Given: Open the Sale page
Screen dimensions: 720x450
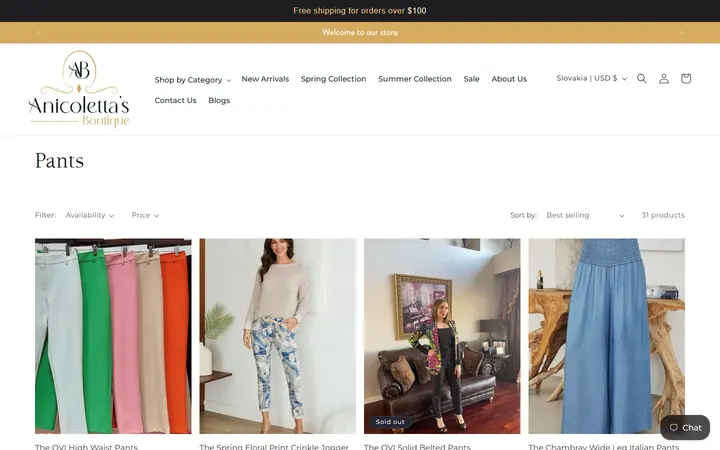Looking at the screenshot, I should 471,79.
